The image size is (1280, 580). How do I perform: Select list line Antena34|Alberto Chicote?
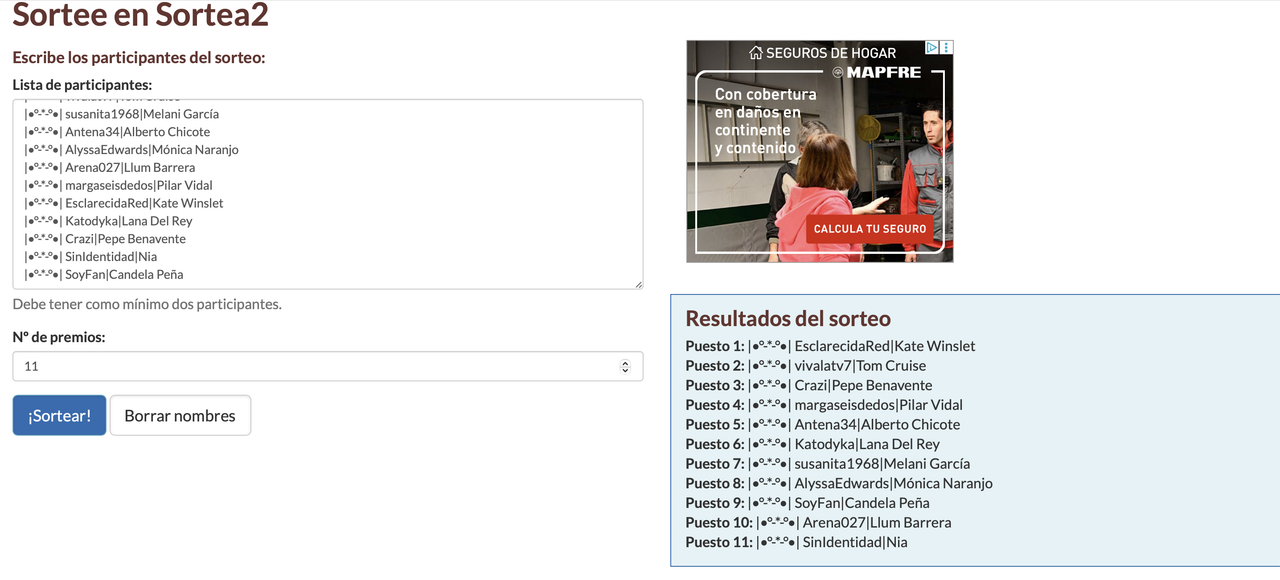point(117,132)
